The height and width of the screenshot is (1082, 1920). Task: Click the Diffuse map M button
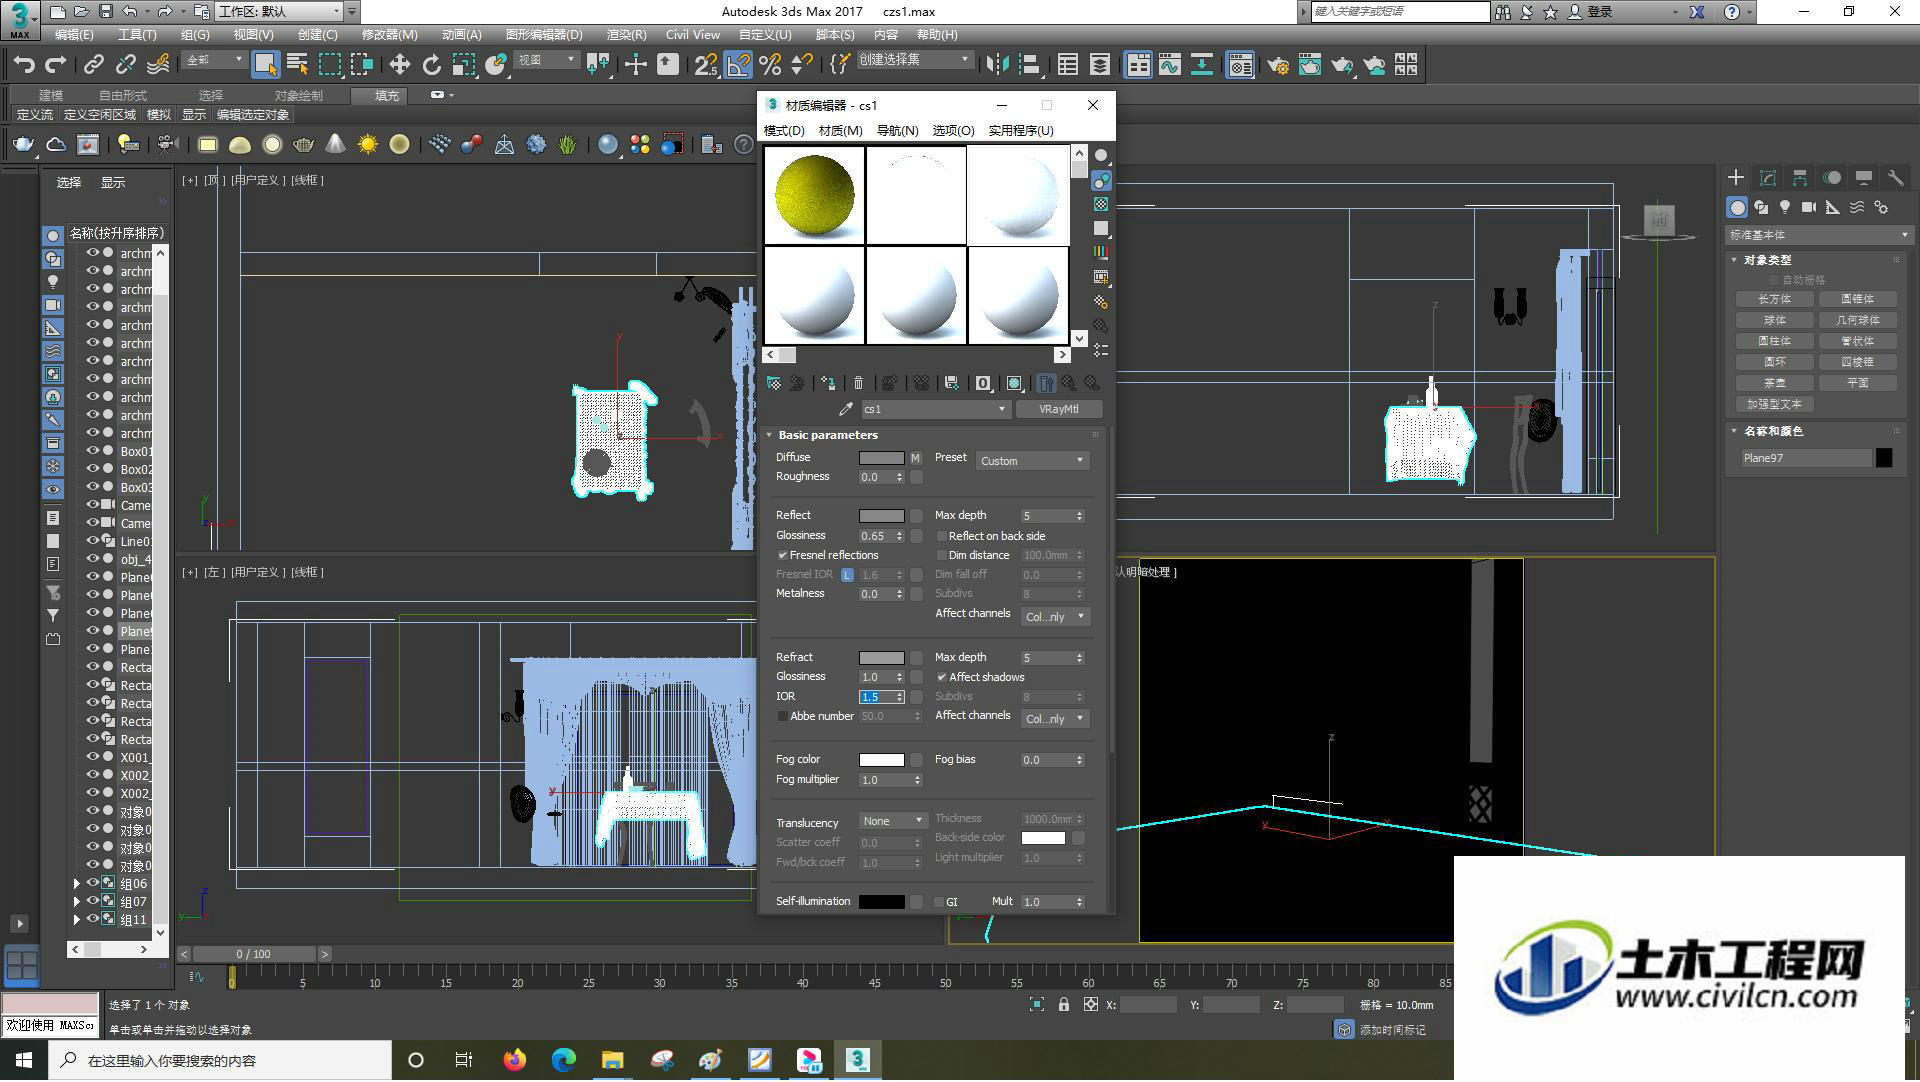(x=915, y=458)
